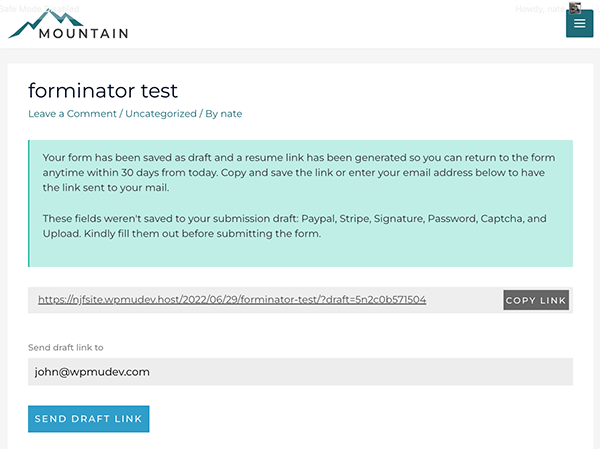Click the first paragraph of draft notice
This screenshot has width=600, height=449.
(x=300, y=173)
